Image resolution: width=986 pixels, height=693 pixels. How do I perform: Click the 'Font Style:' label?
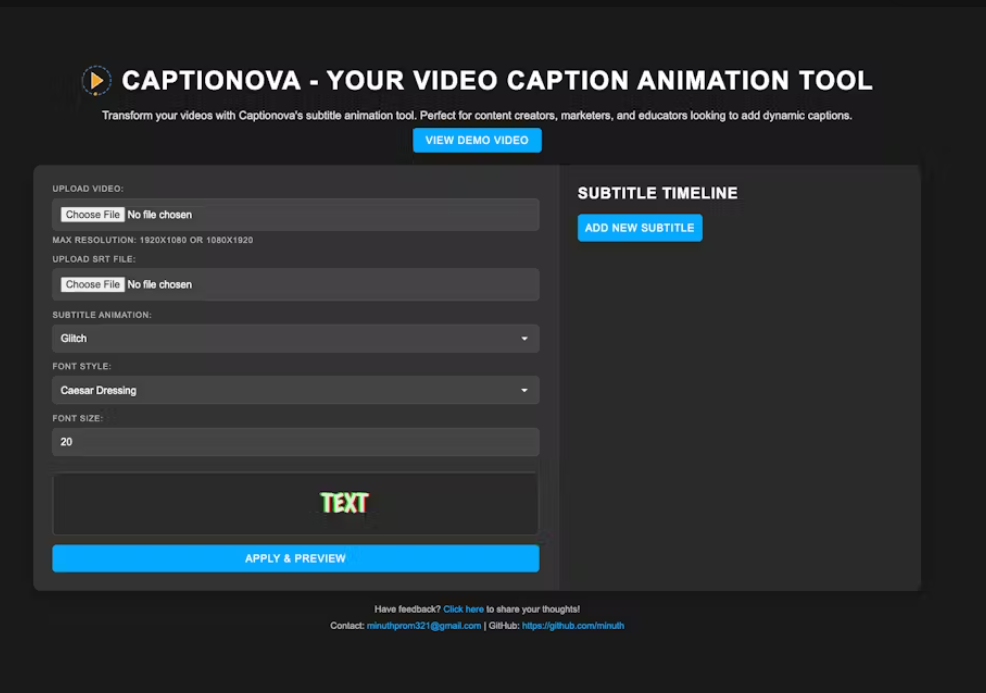[x=82, y=366]
